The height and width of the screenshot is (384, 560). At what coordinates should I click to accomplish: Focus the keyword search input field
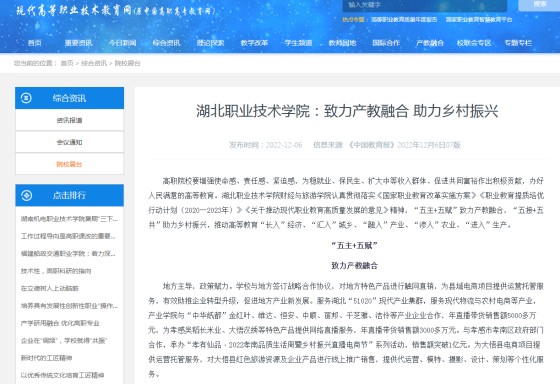(x=425, y=5)
